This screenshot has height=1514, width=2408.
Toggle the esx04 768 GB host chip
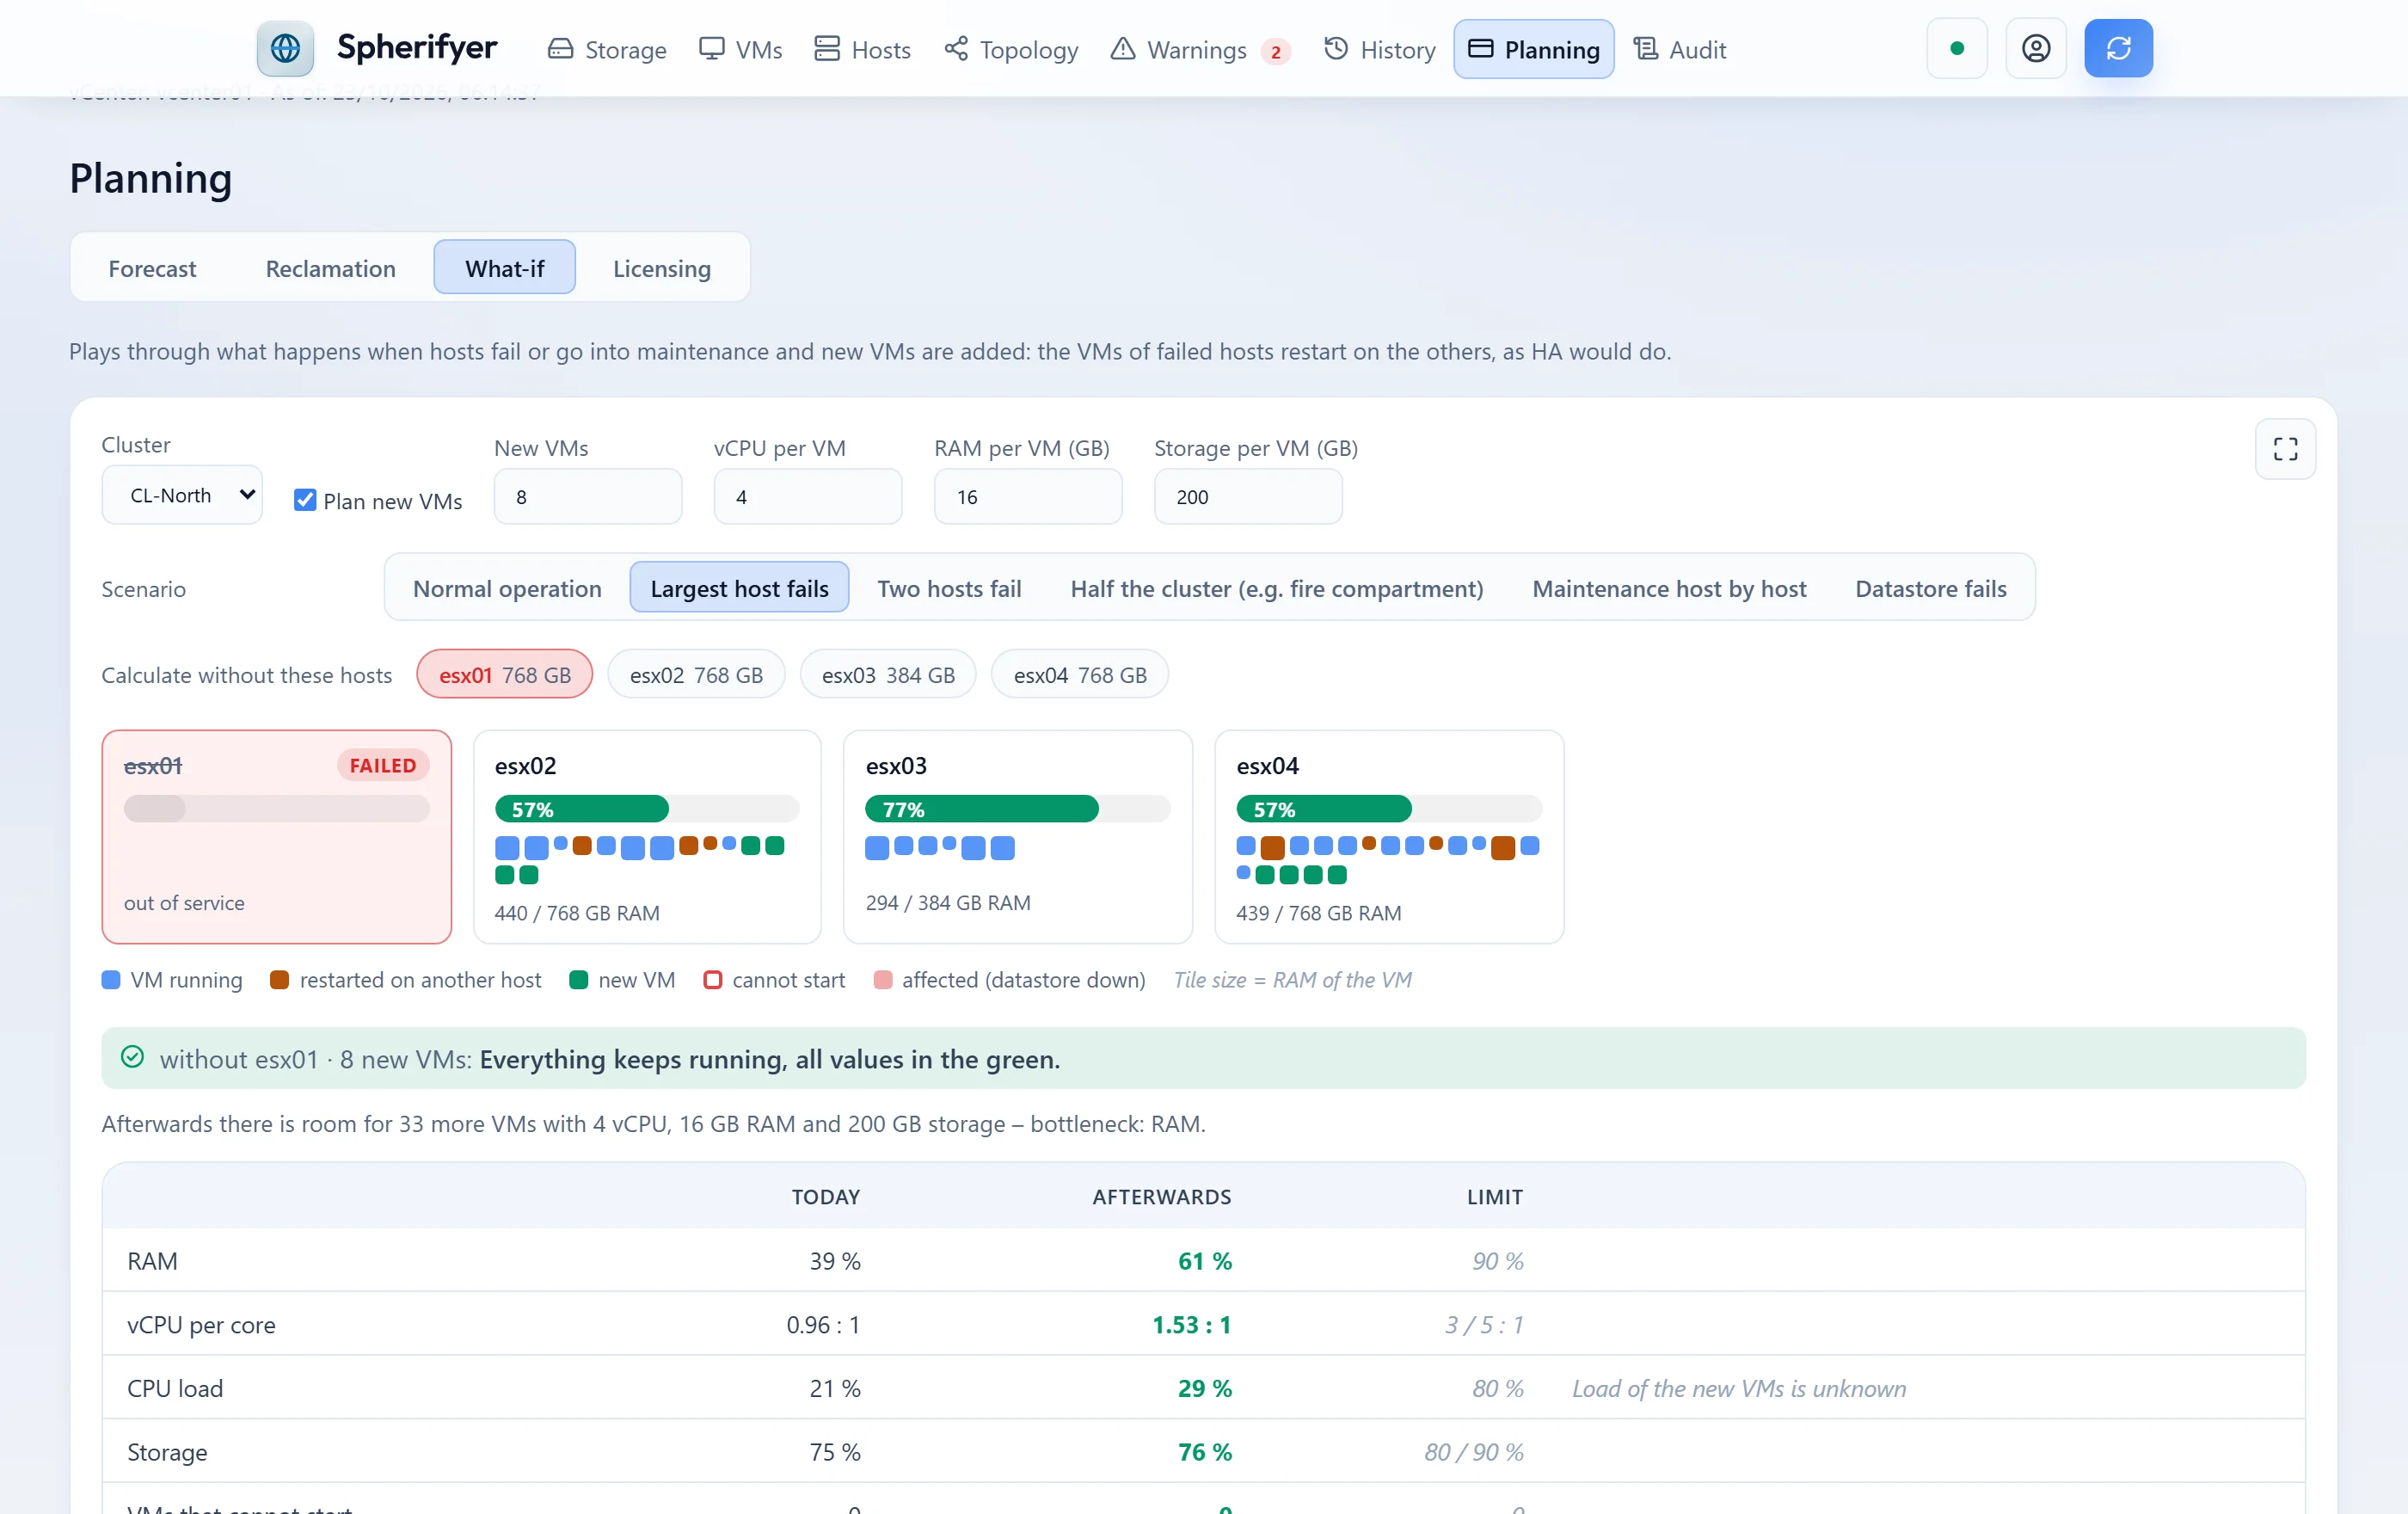pyautogui.click(x=1080, y=675)
